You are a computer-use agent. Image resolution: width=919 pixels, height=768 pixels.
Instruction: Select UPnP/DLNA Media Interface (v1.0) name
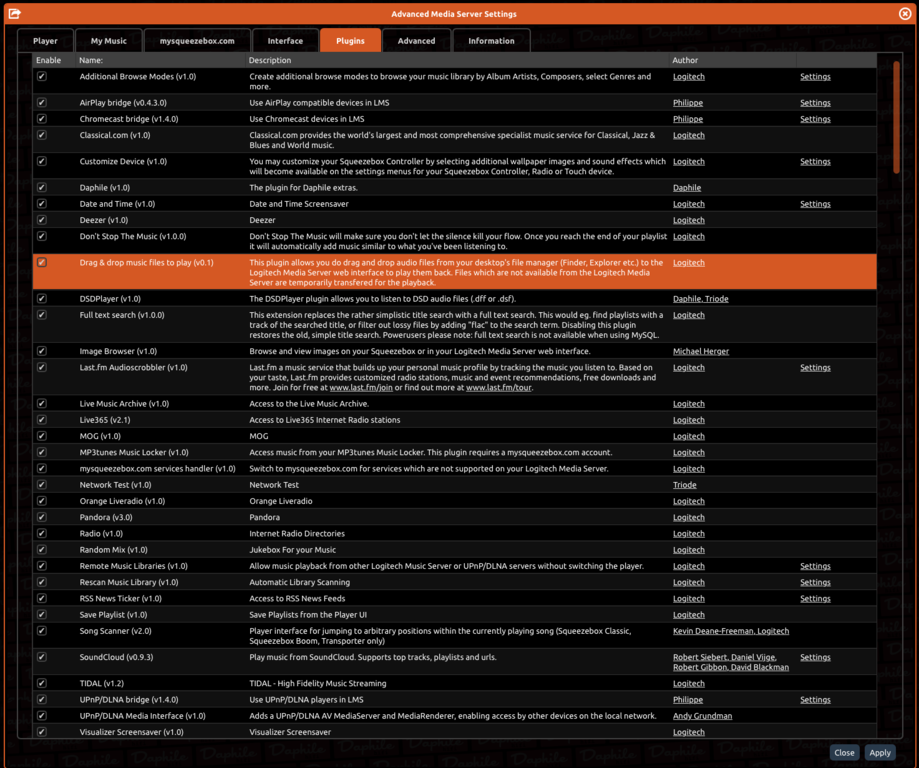point(142,716)
